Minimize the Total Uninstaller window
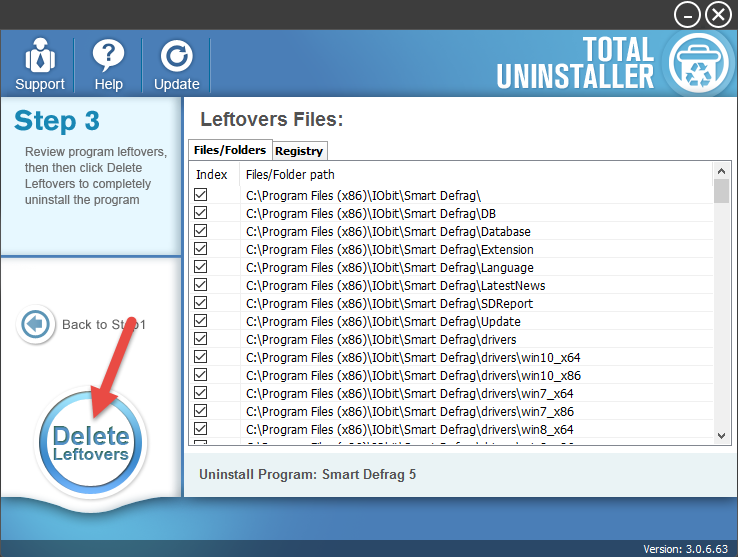 pos(687,15)
